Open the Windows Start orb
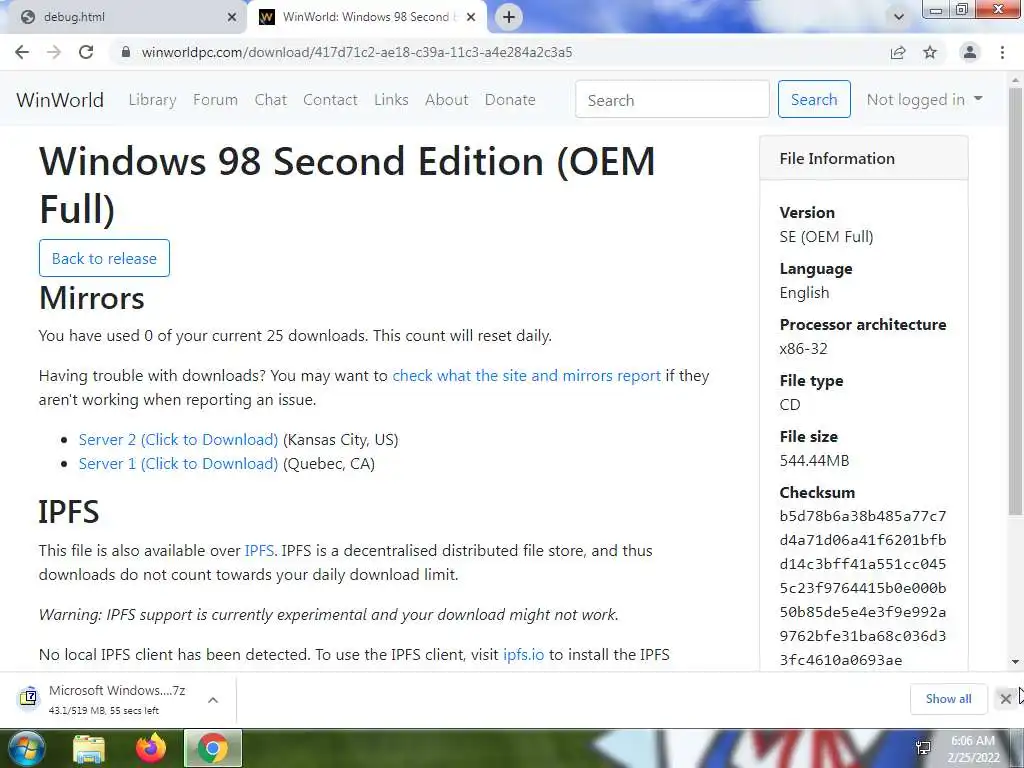This screenshot has height=768, width=1024. pyautogui.click(x=25, y=748)
